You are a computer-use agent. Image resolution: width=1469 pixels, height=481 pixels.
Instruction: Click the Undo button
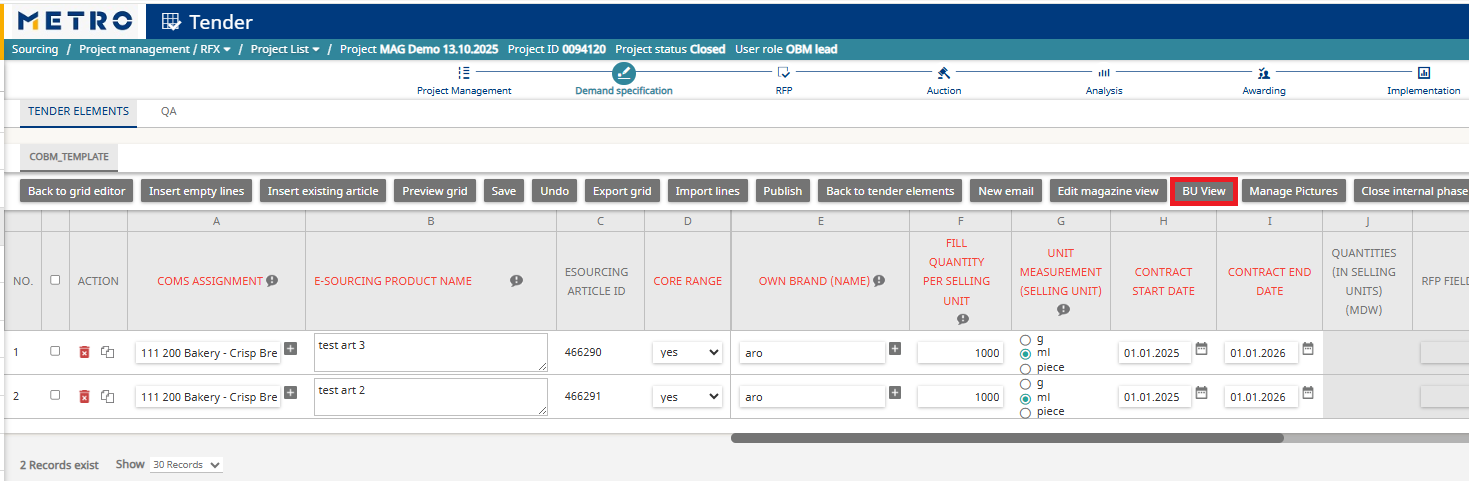[x=554, y=191]
